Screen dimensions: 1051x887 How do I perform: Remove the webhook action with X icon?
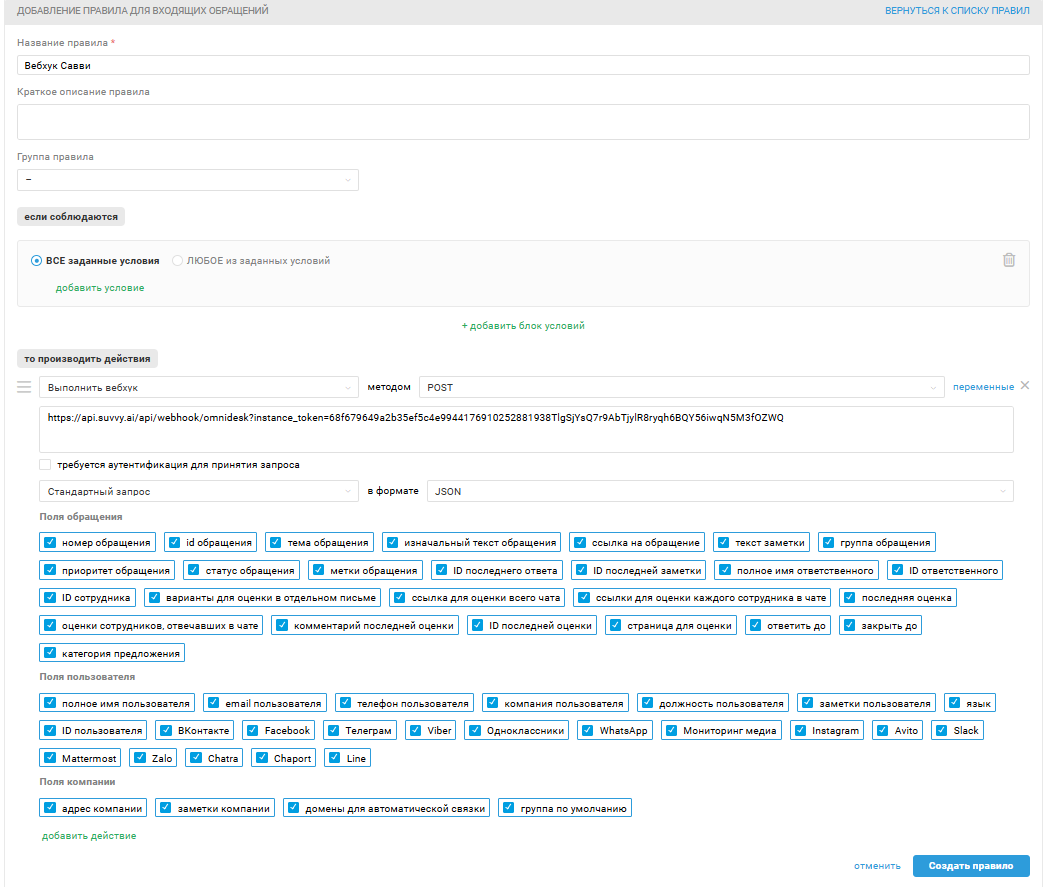click(1024, 386)
